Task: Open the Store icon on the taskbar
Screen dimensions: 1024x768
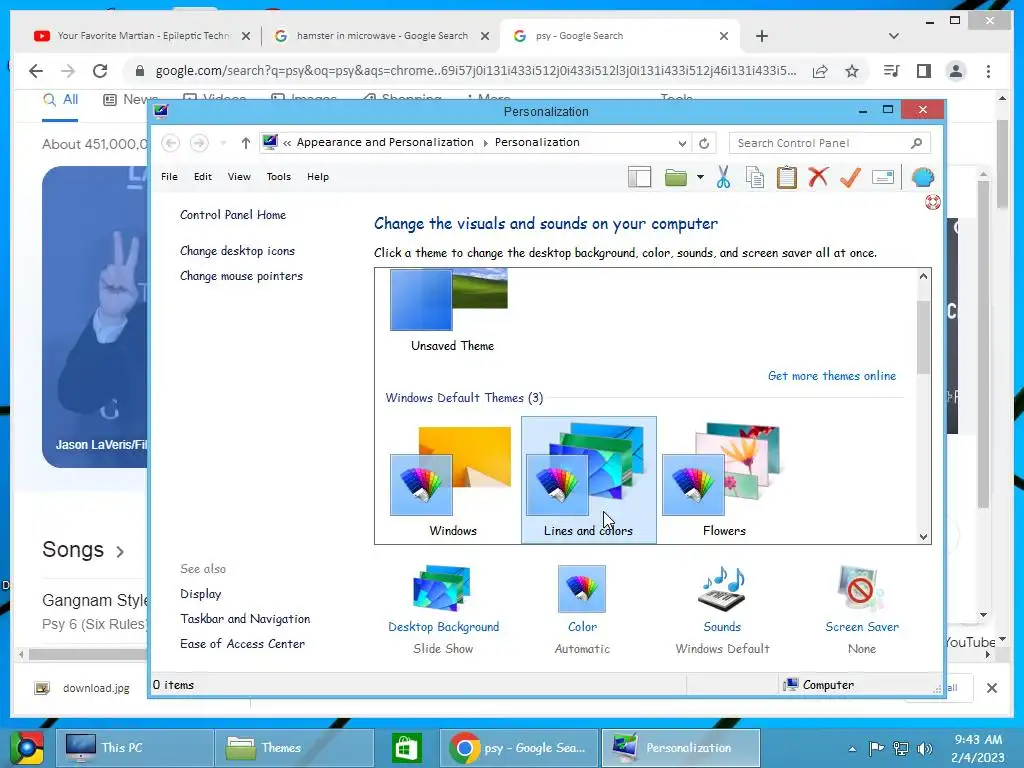Action: point(406,748)
